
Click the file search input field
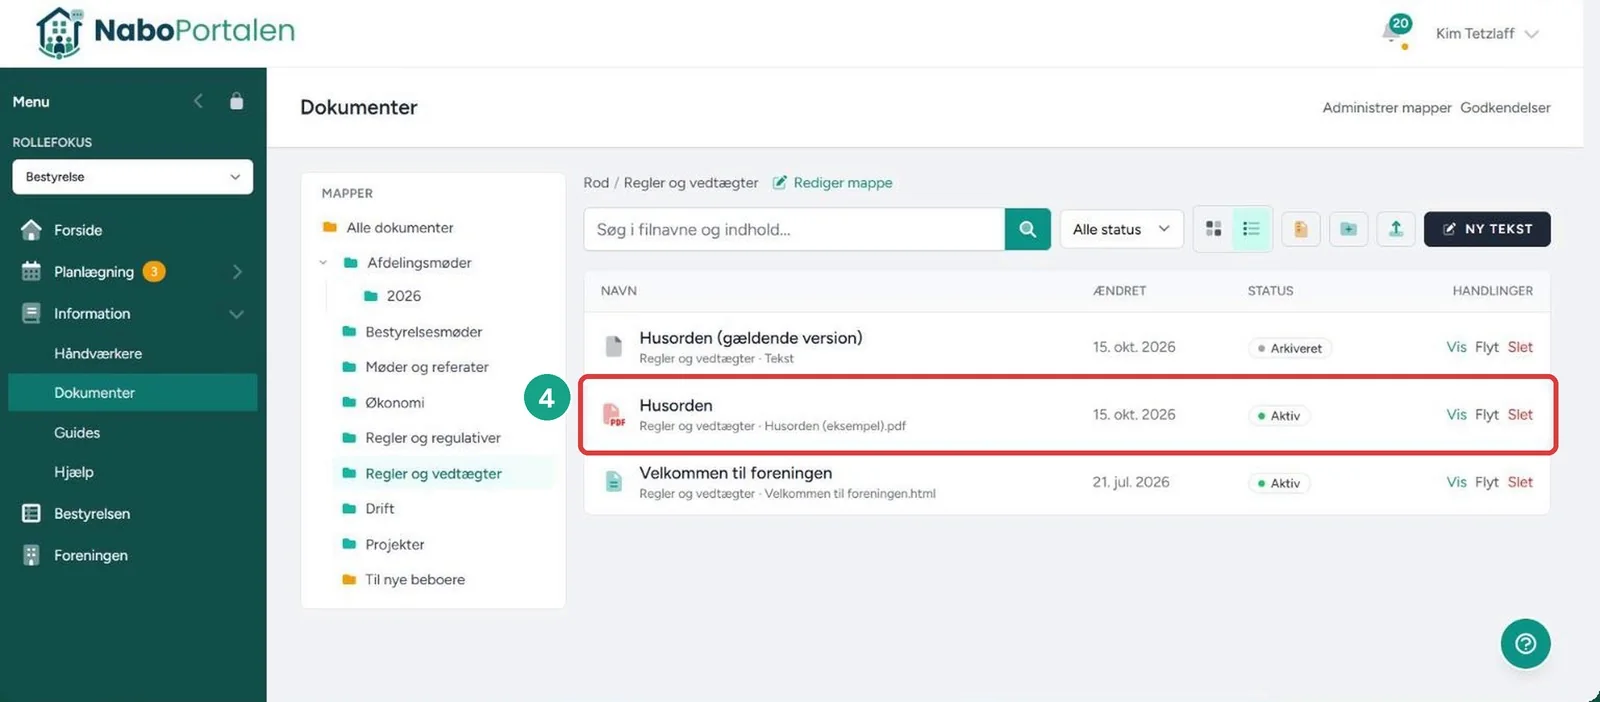[794, 229]
